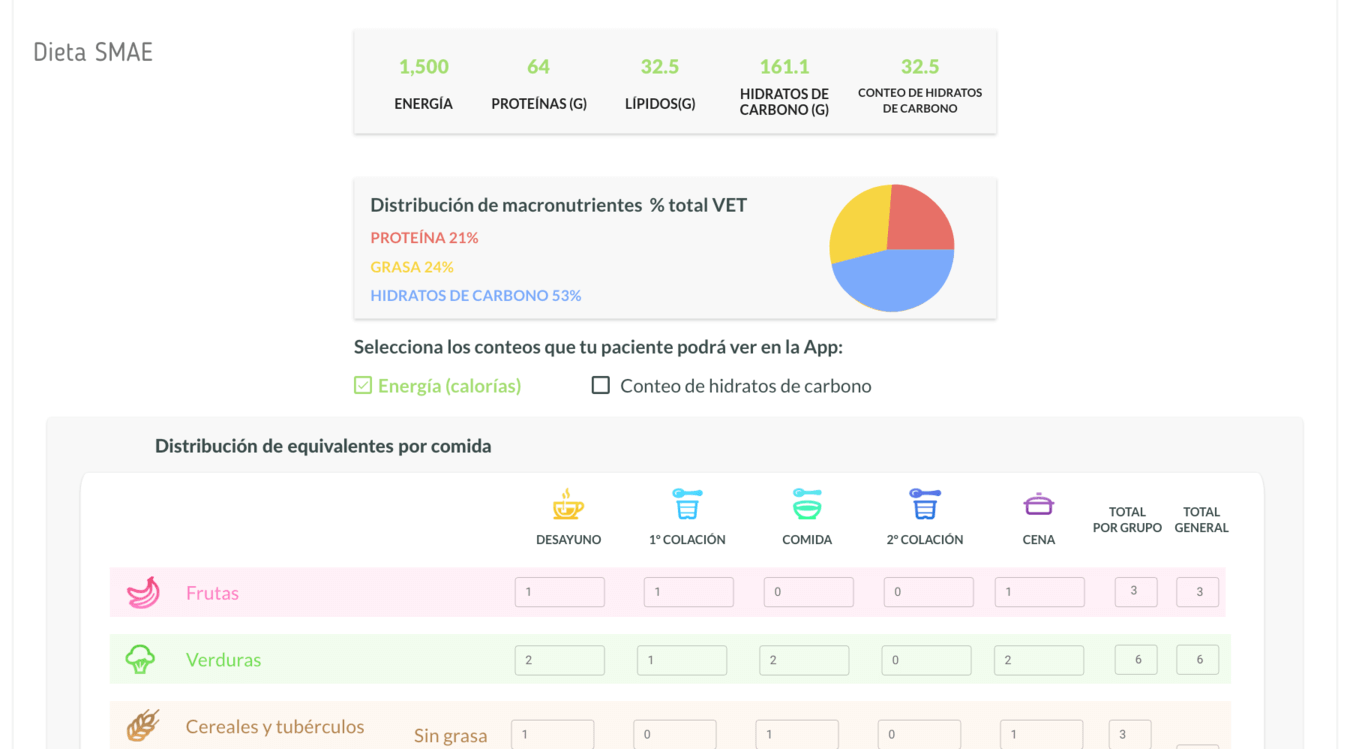Image resolution: width=1350 pixels, height=749 pixels.
Task: Click the red protein pie slice
Action: pyautogui.click(x=918, y=218)
